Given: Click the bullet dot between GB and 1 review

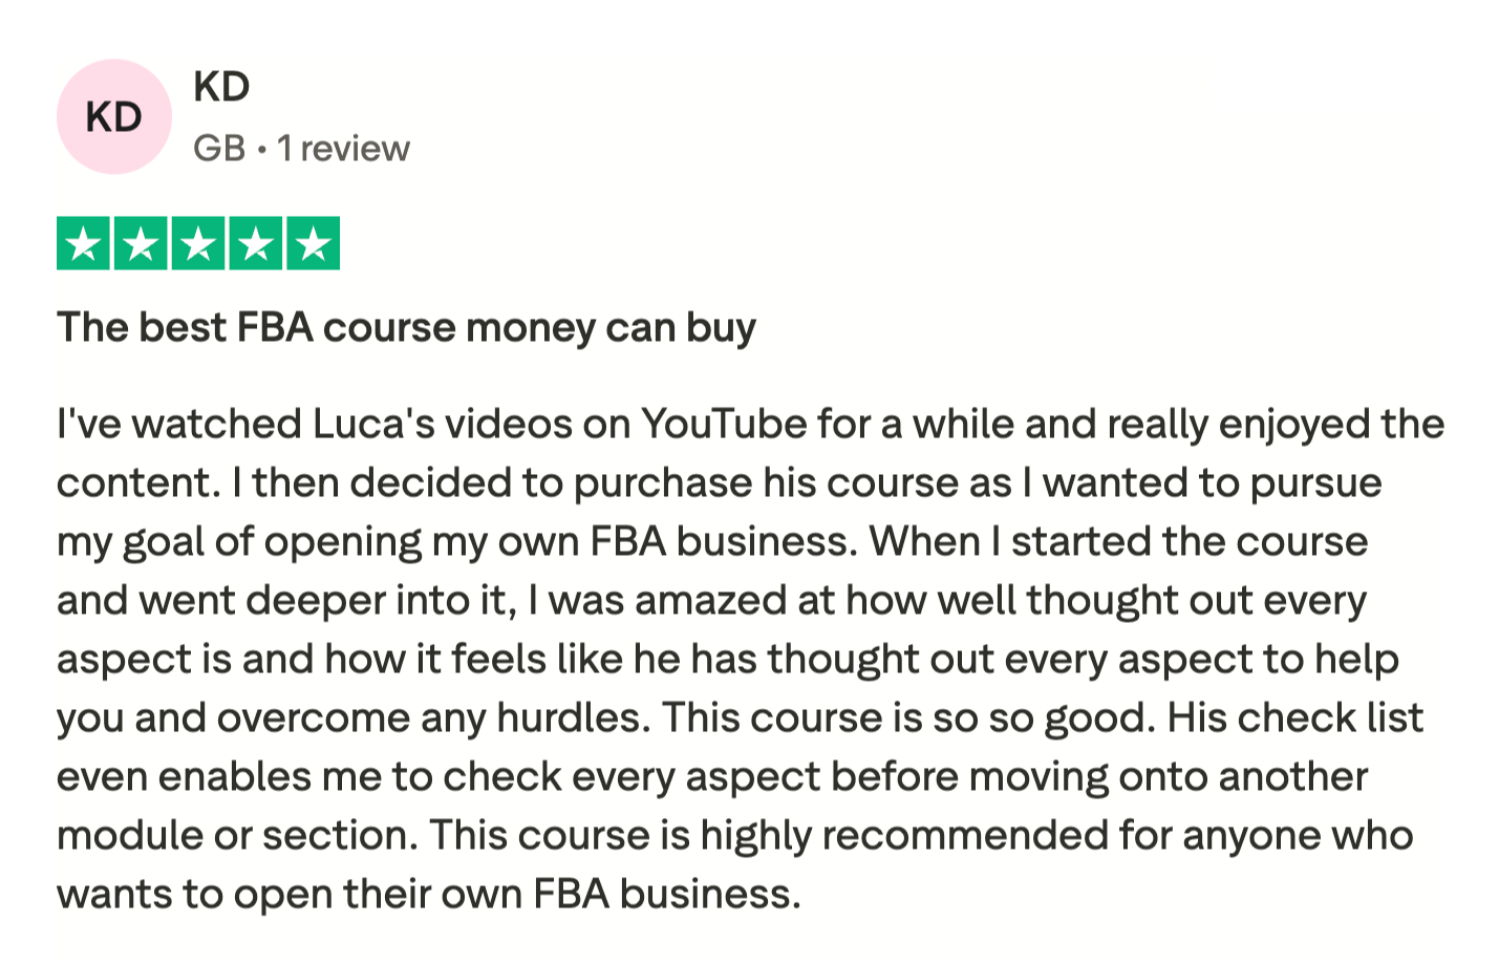Looking at the screenshot, I should click(x=261, y=150).
